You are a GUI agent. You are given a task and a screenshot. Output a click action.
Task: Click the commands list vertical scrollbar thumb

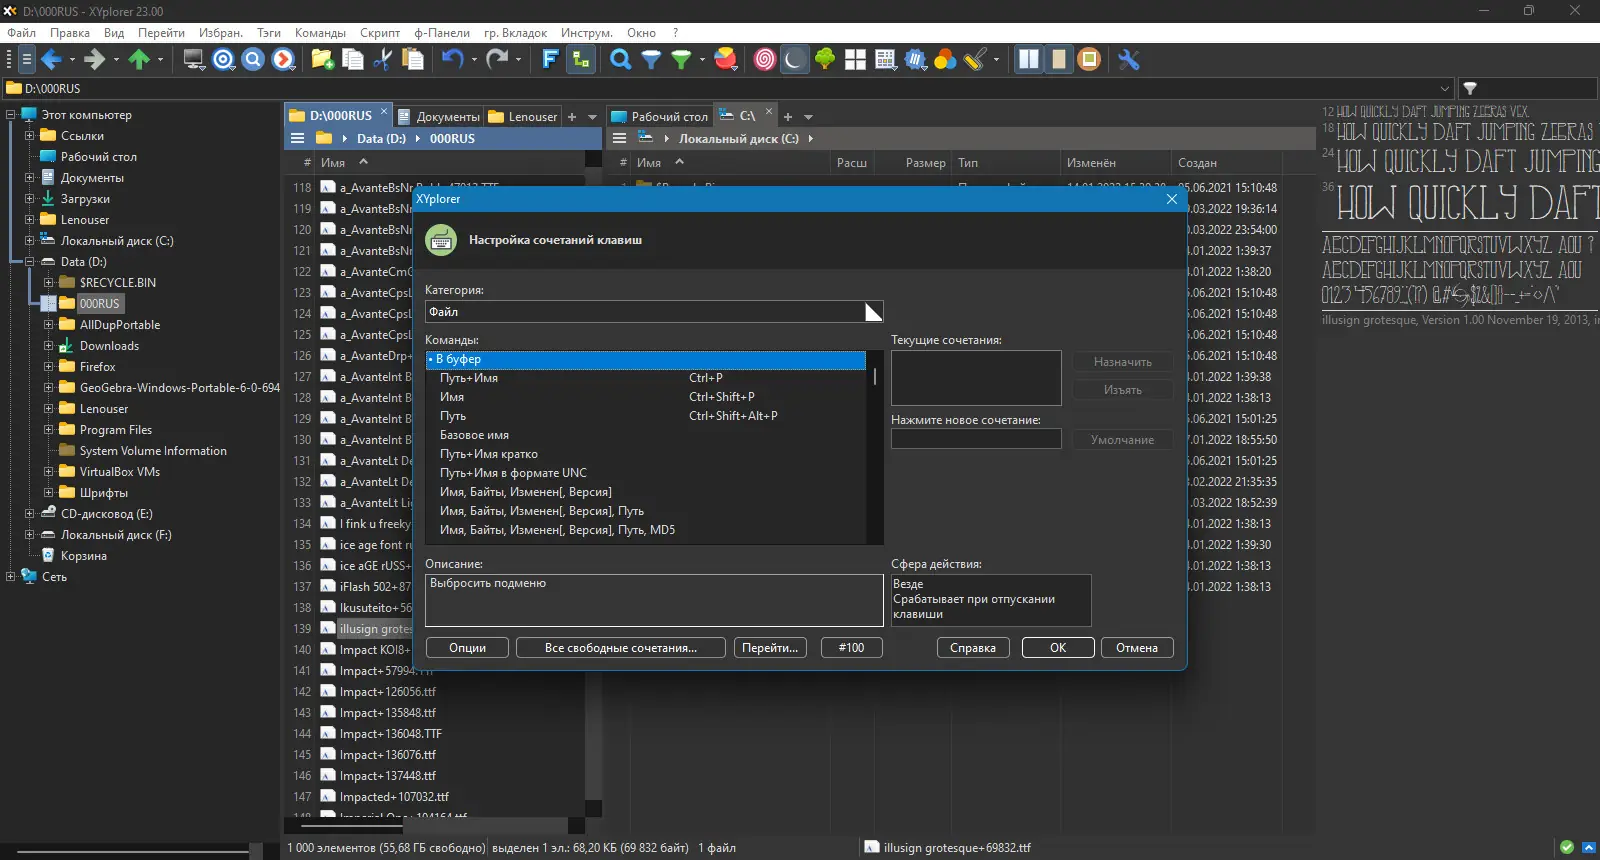[x=875, y=376]
